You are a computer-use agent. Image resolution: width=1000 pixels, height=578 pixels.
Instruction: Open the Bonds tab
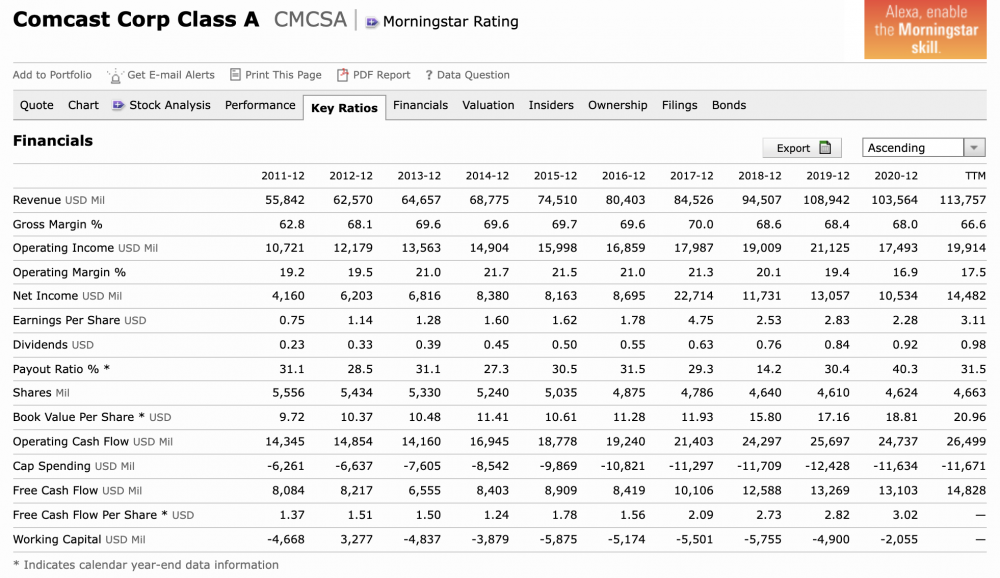coord(729,105)
